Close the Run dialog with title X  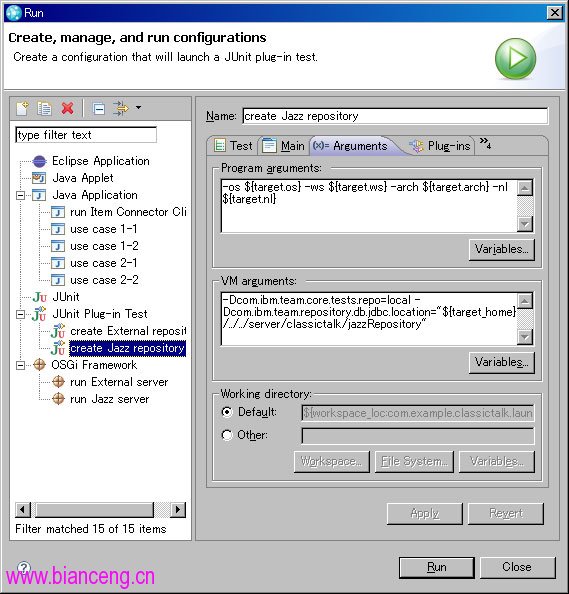(555, 13)
